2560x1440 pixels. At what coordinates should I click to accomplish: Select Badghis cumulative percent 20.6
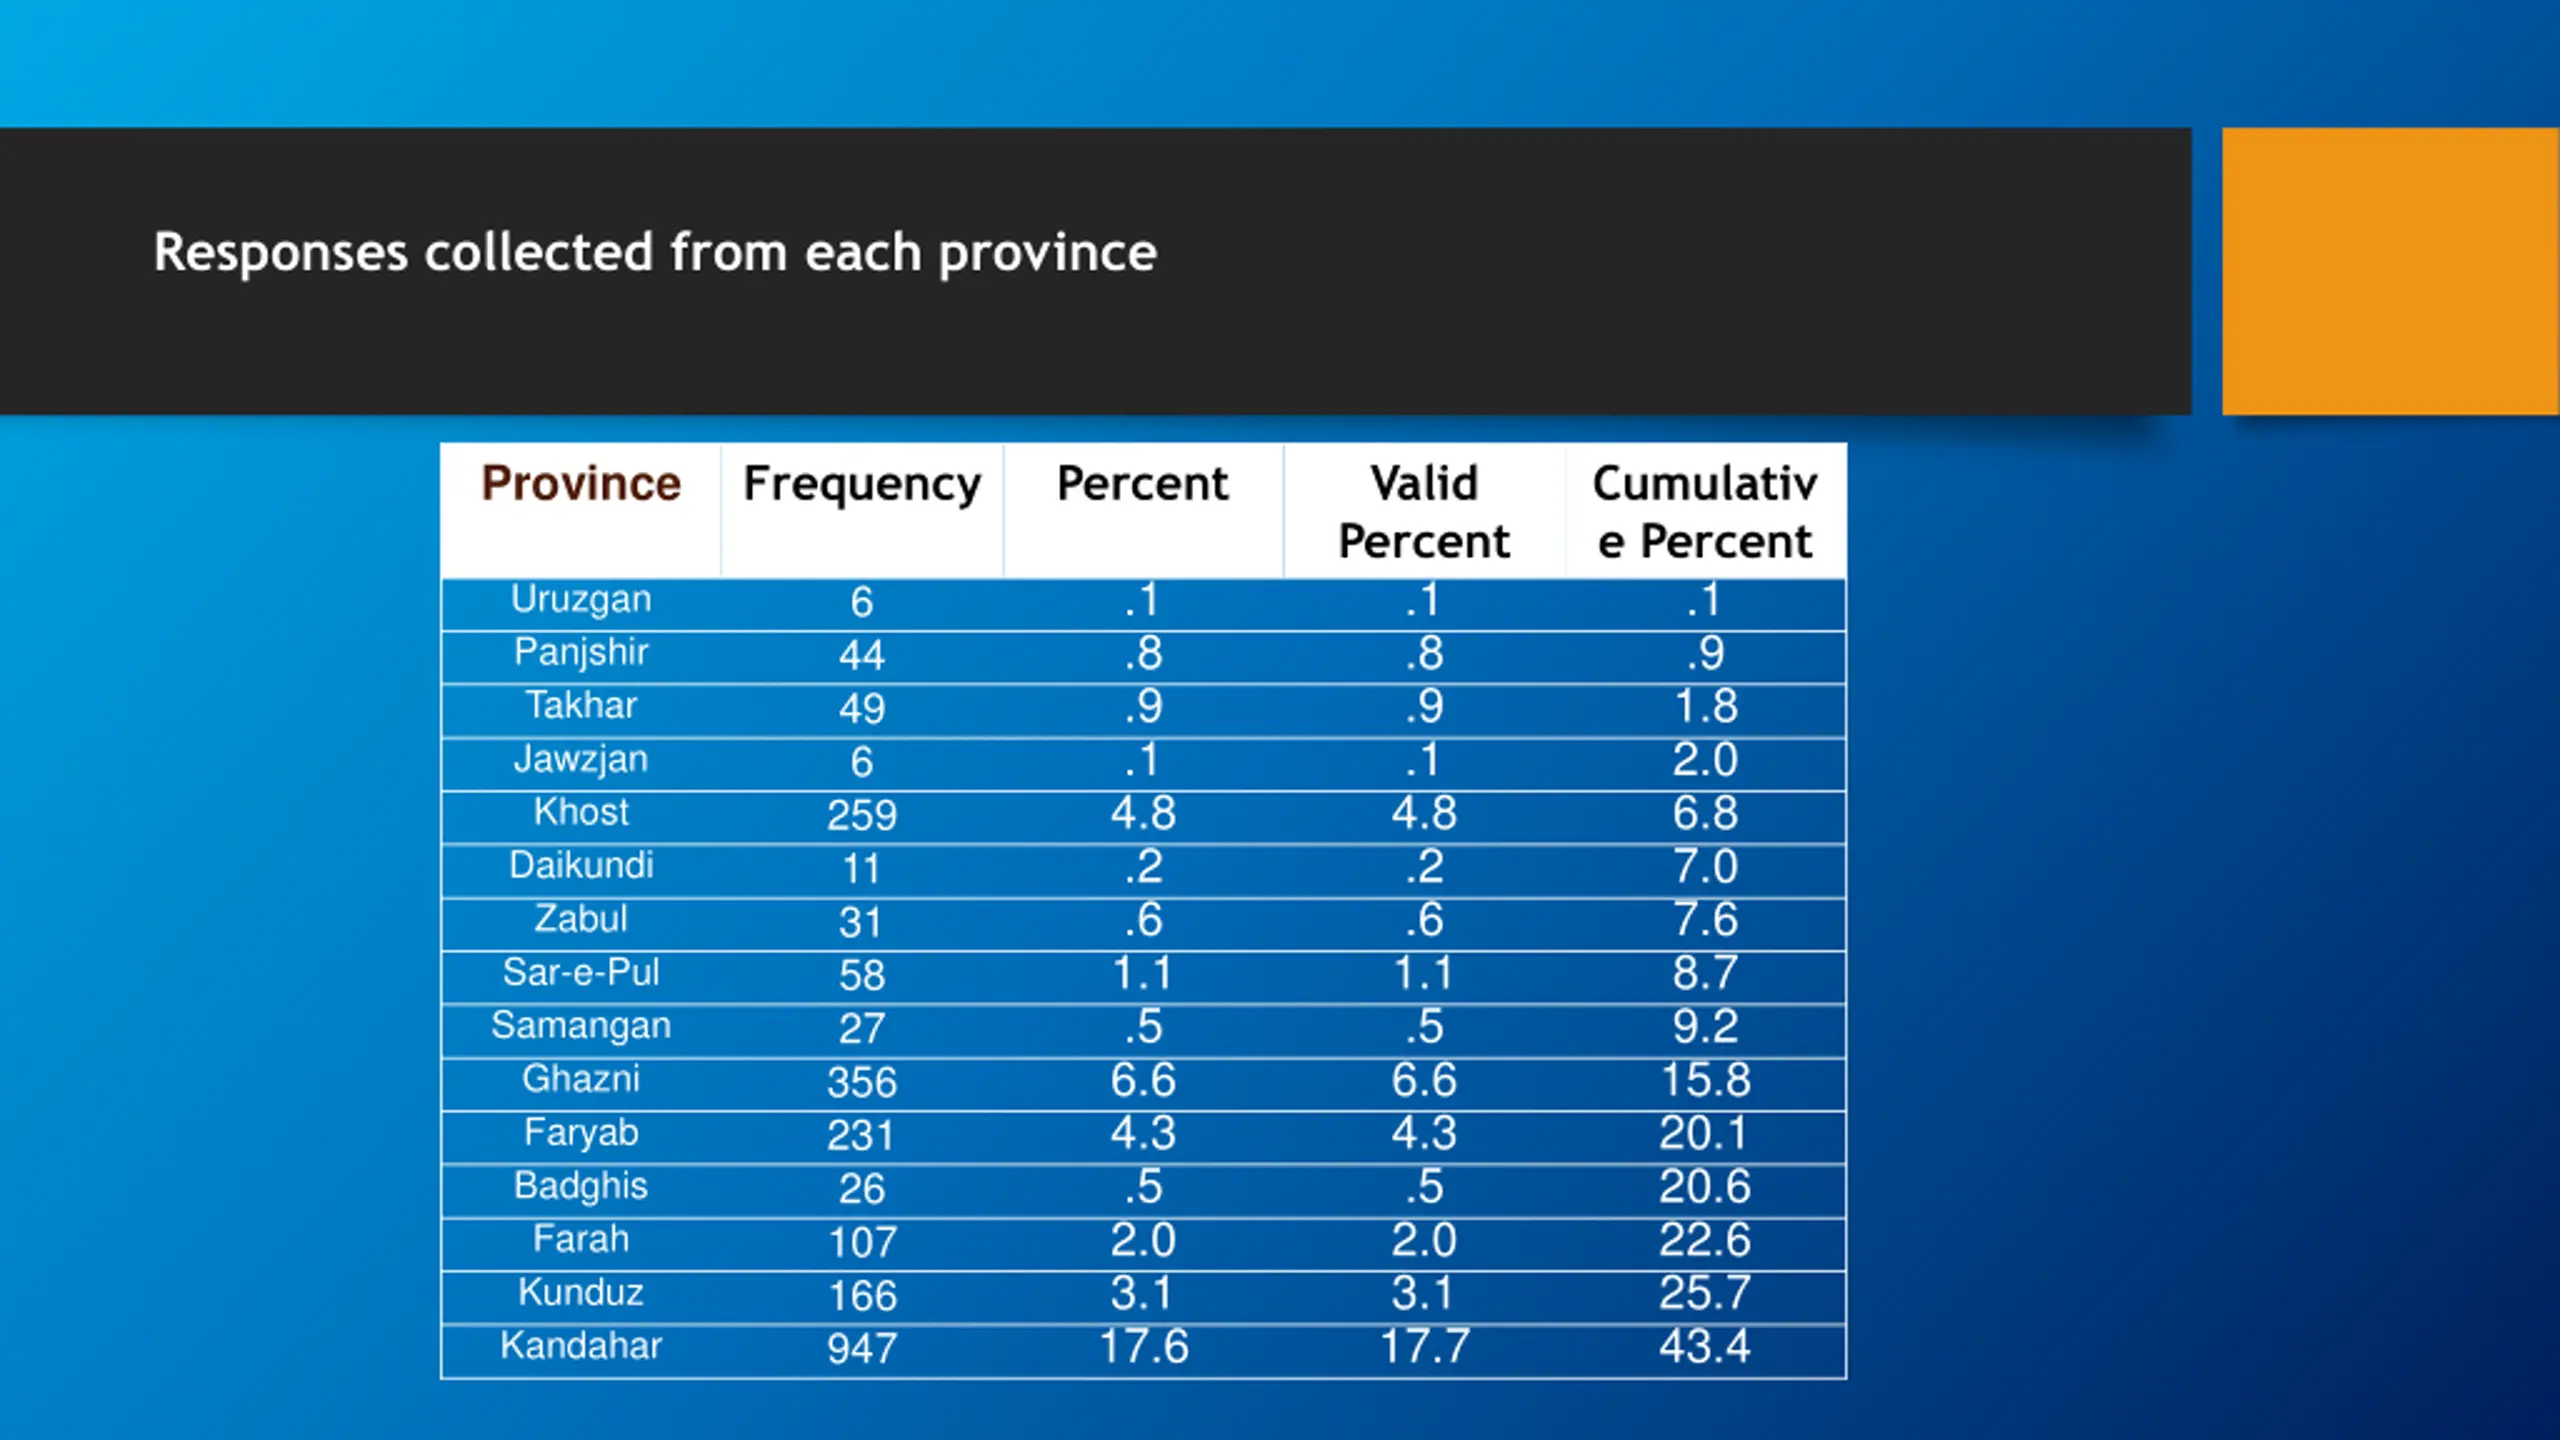point(1705,1187)
